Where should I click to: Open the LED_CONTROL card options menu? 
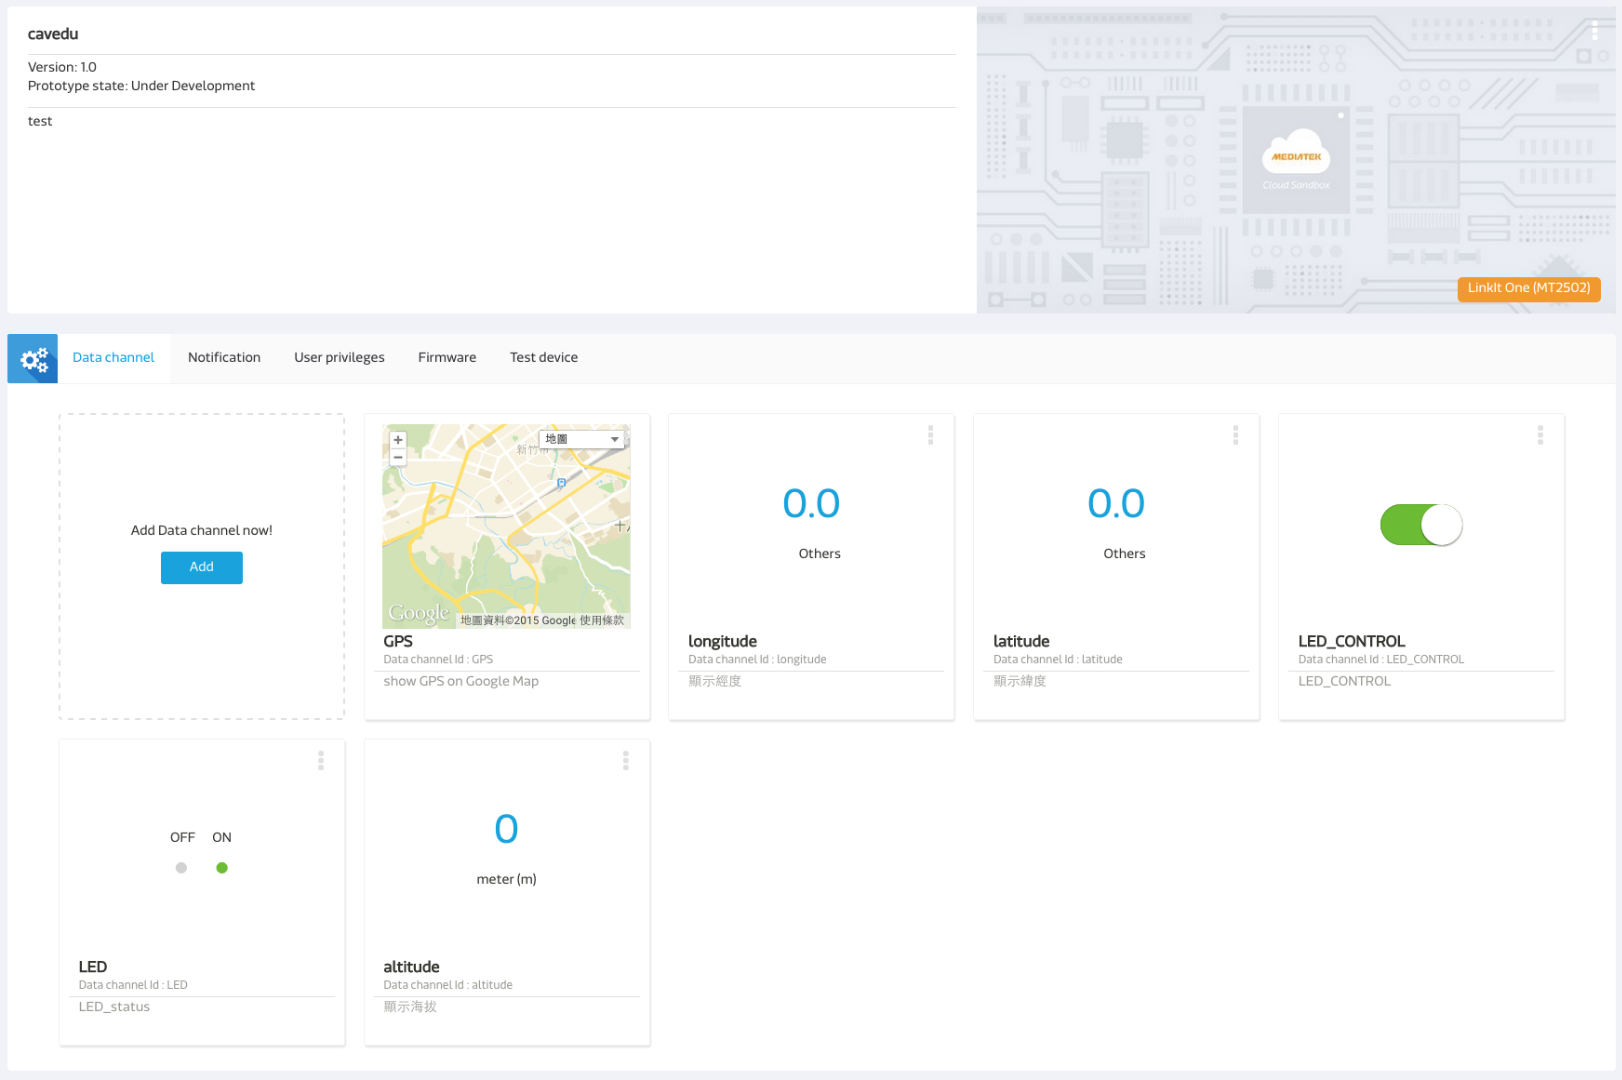1540,435
